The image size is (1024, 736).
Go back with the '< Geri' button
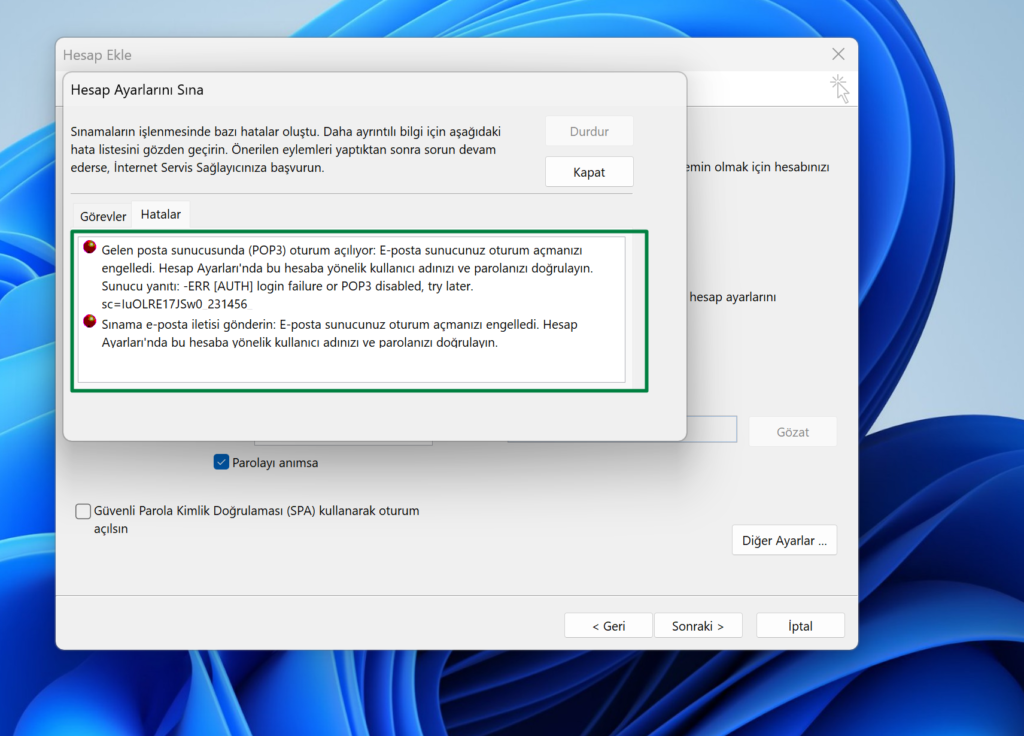(608, 626)
